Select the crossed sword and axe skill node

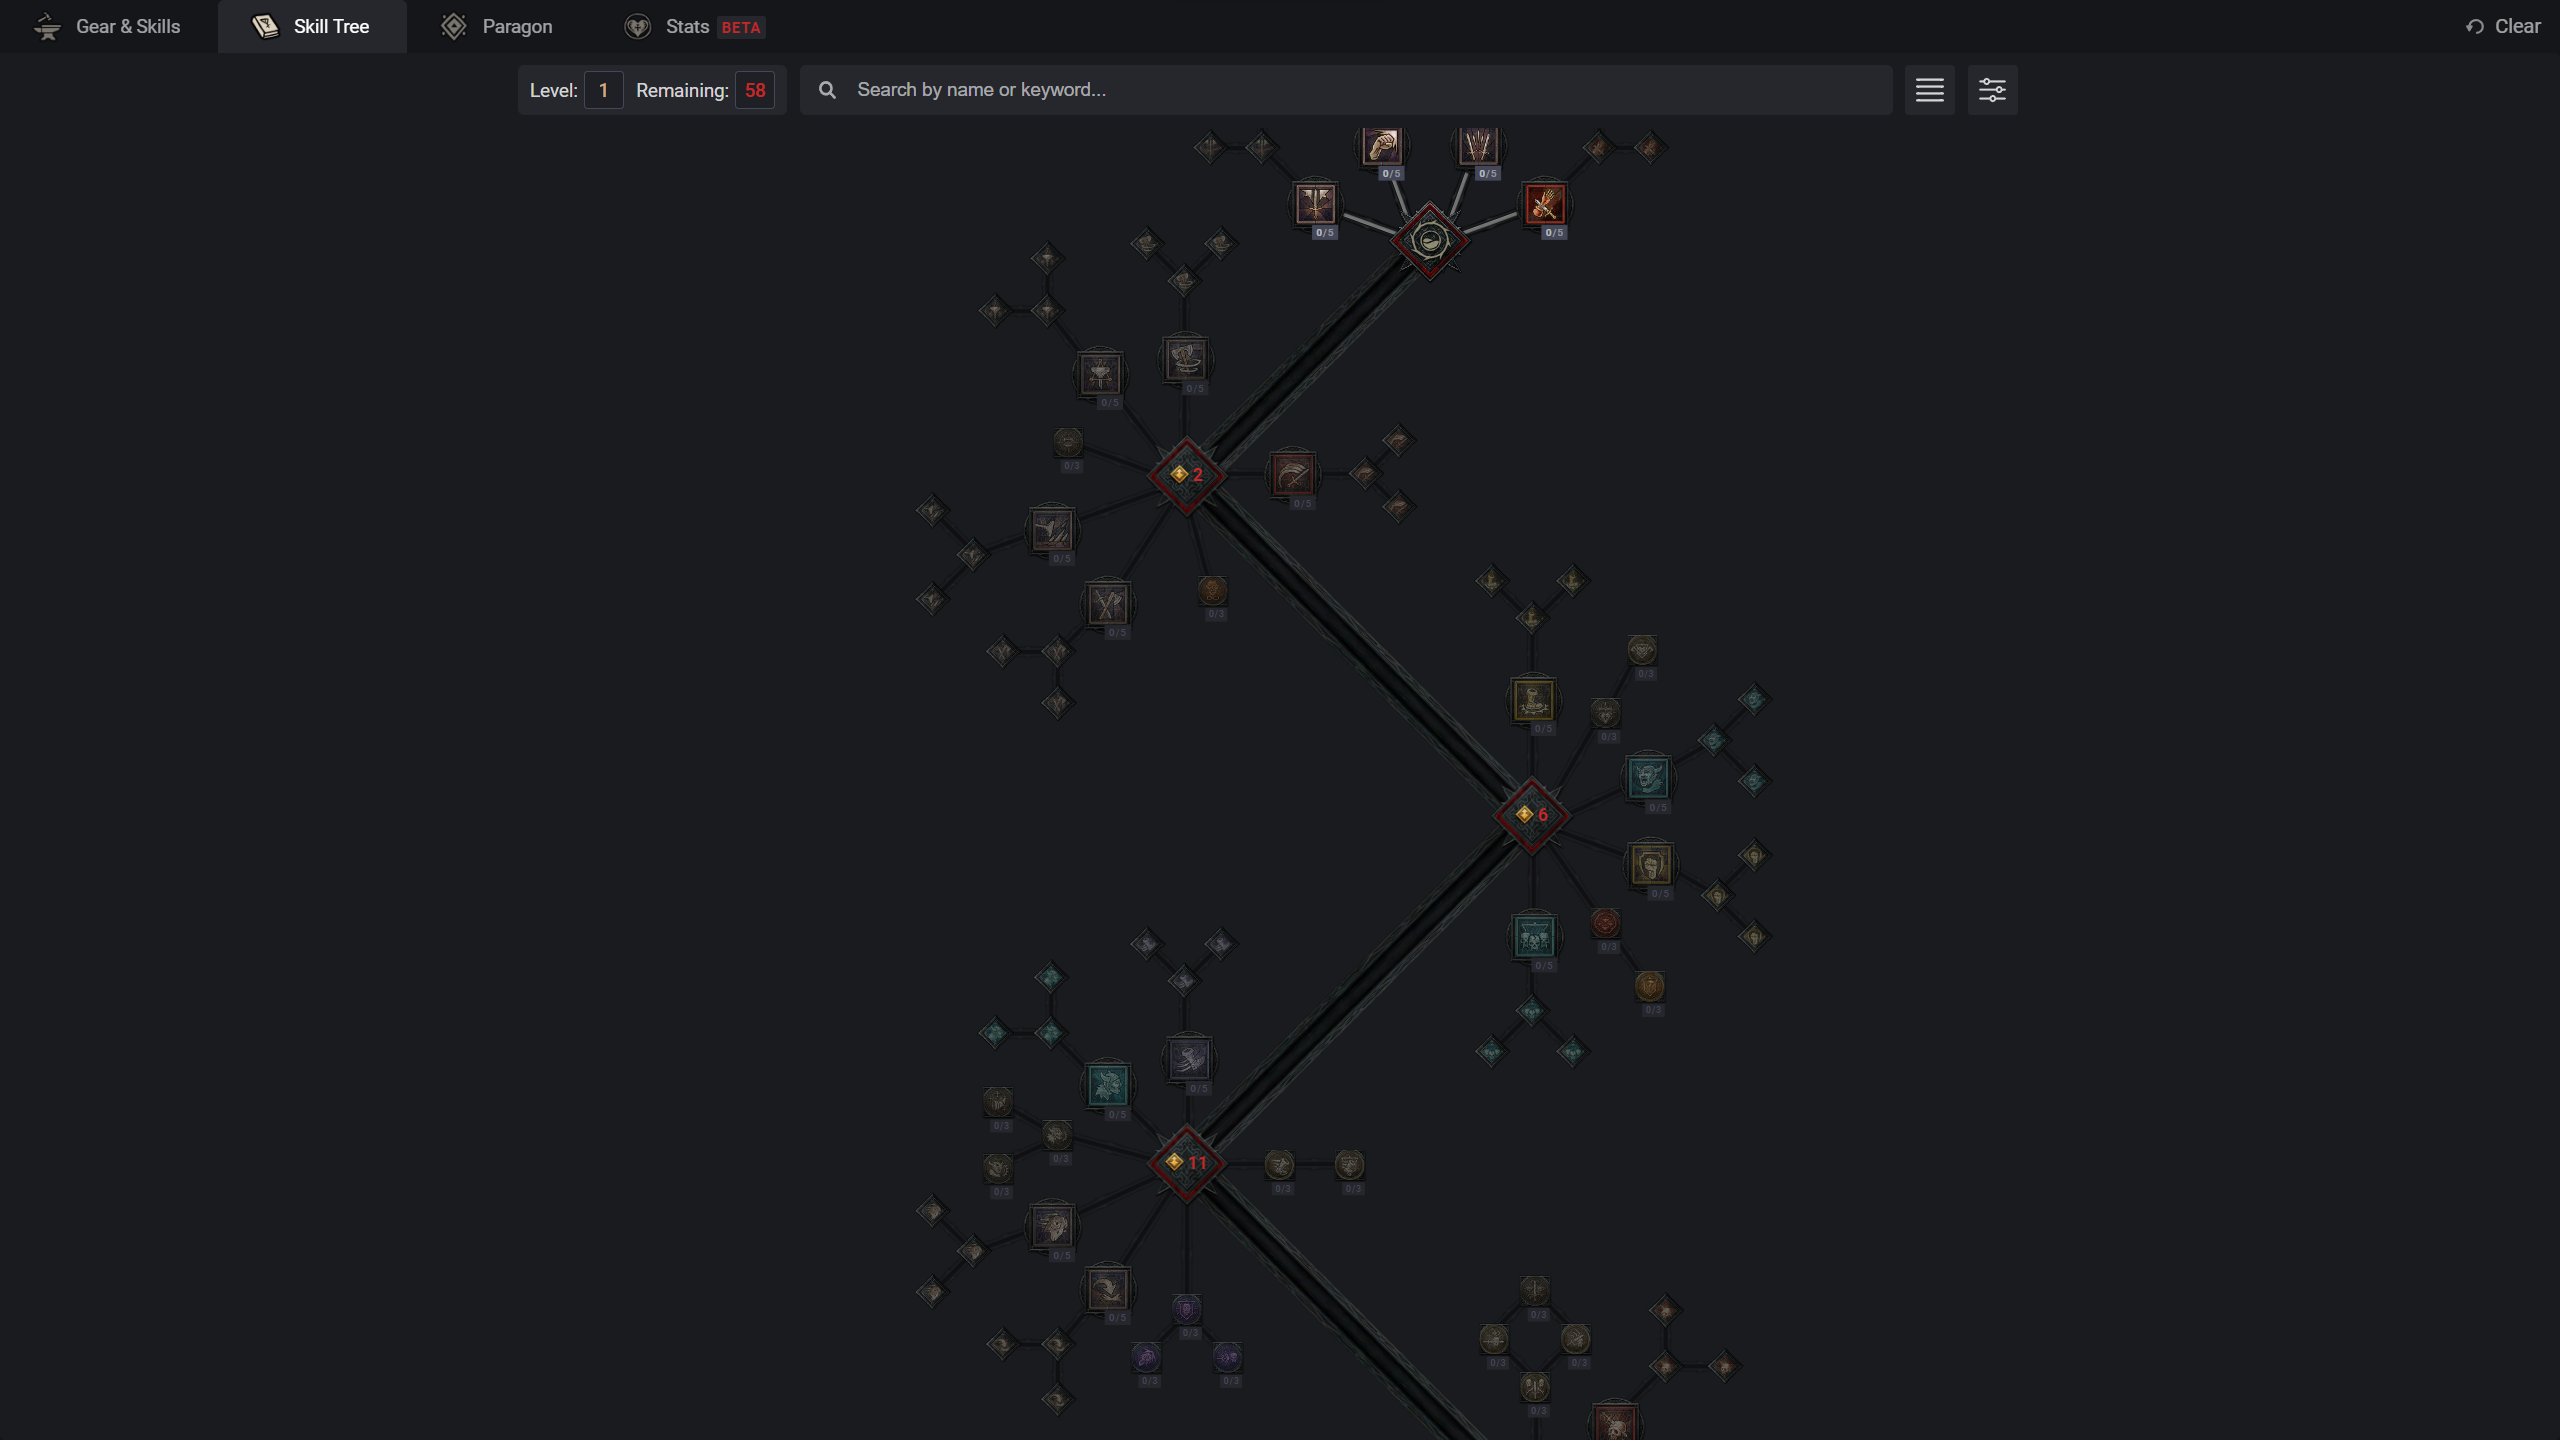[1107, 604]
